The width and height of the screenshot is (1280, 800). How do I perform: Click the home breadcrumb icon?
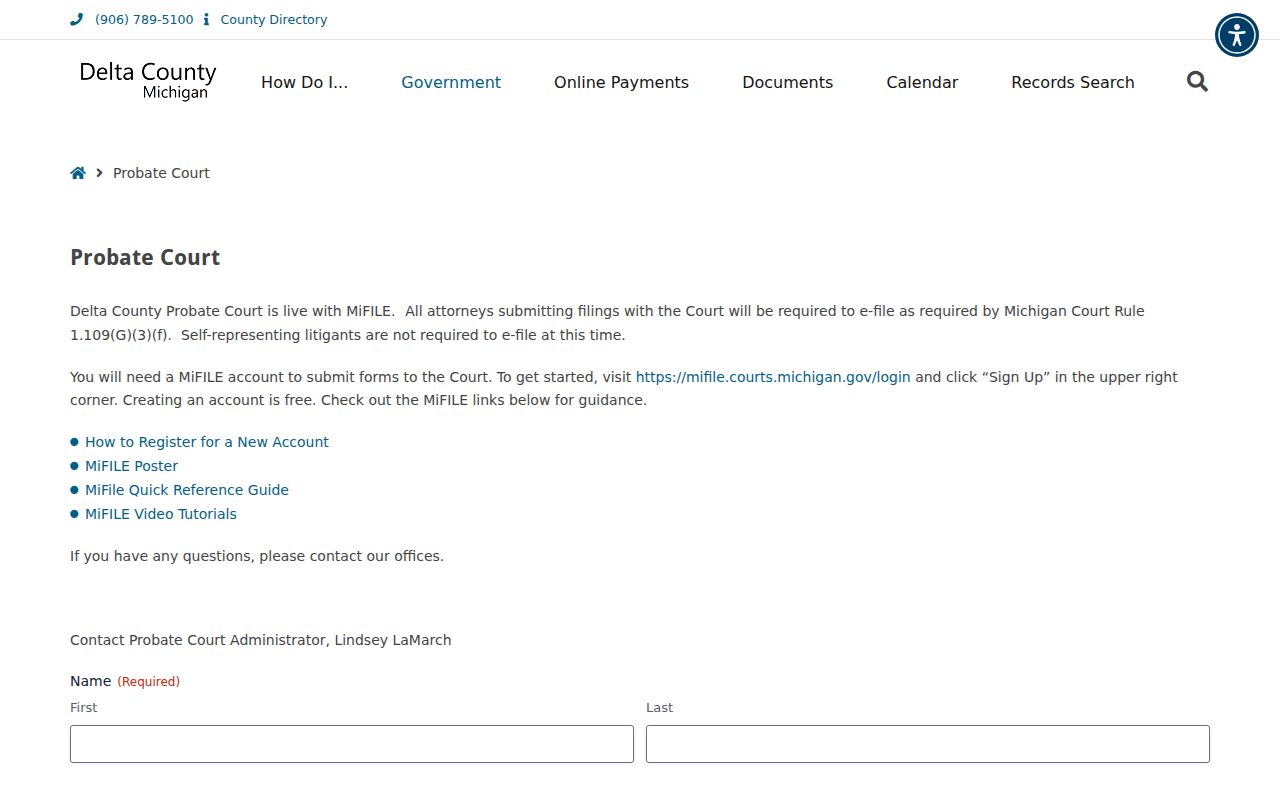pyautogui.click(x=78, y=173)
